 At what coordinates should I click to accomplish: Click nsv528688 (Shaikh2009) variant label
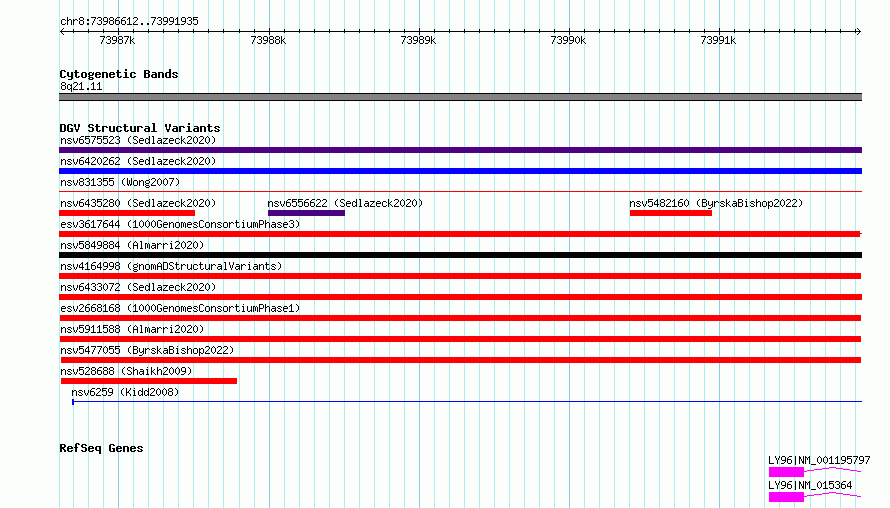pos(126,371)
